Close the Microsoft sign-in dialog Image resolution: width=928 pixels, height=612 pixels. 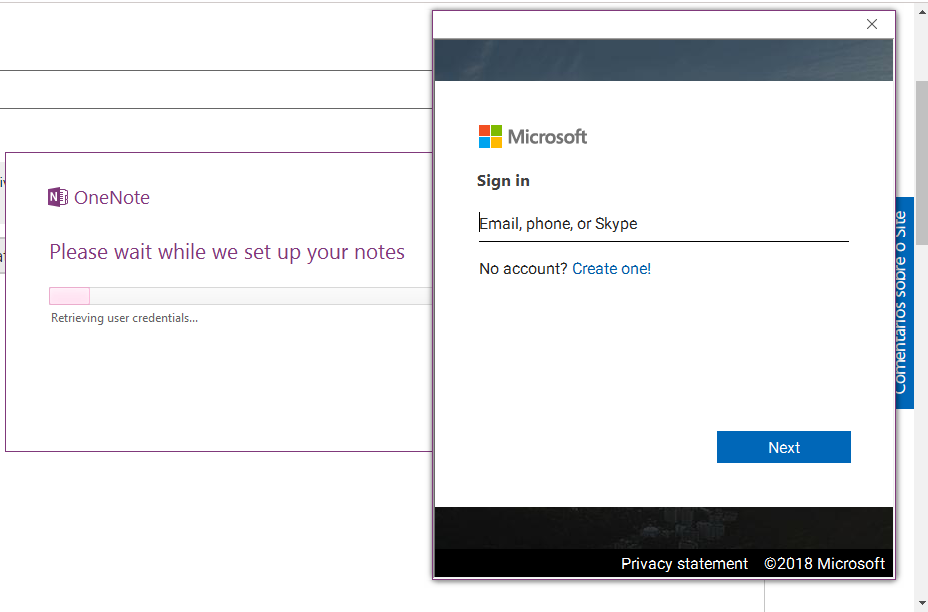point(872,24)
